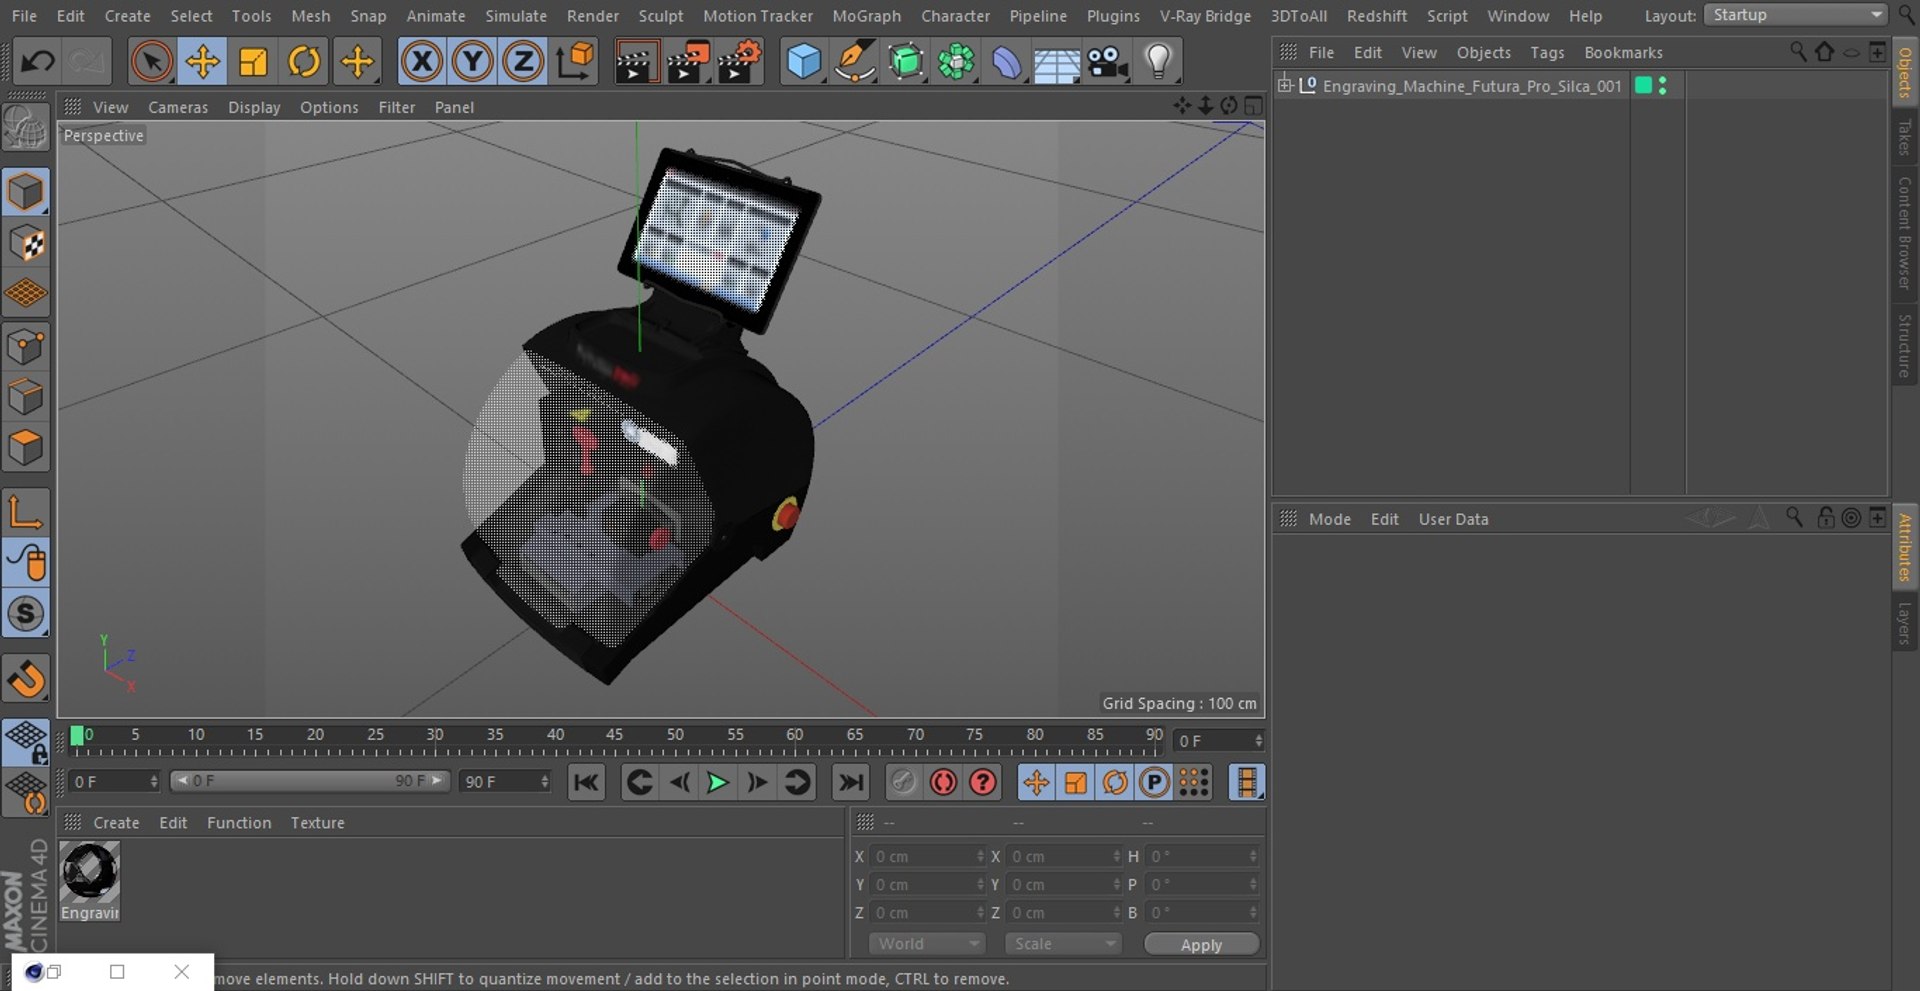Click the magnet tool icon
1920x991 pixels.
[x=26, y=679]
